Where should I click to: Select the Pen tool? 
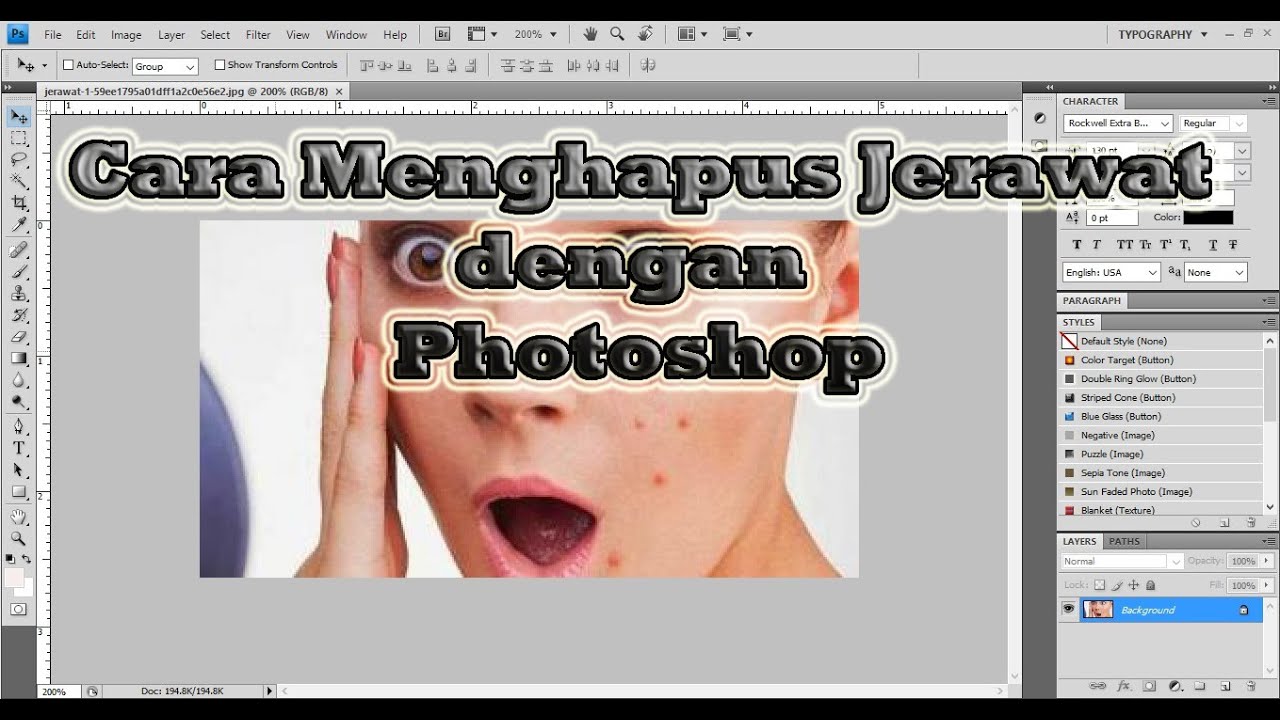point(18,427)
